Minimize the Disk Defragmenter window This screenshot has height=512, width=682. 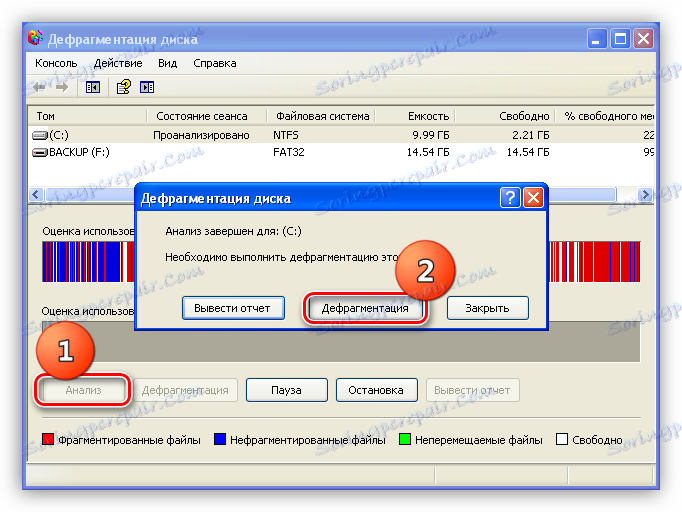[x=597, y=39]
